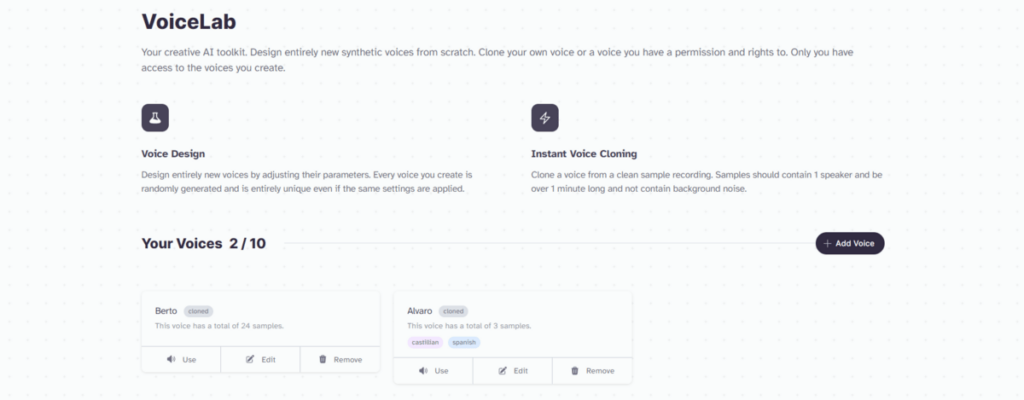Click the speaker icon on Berto's card

point(171,359)
